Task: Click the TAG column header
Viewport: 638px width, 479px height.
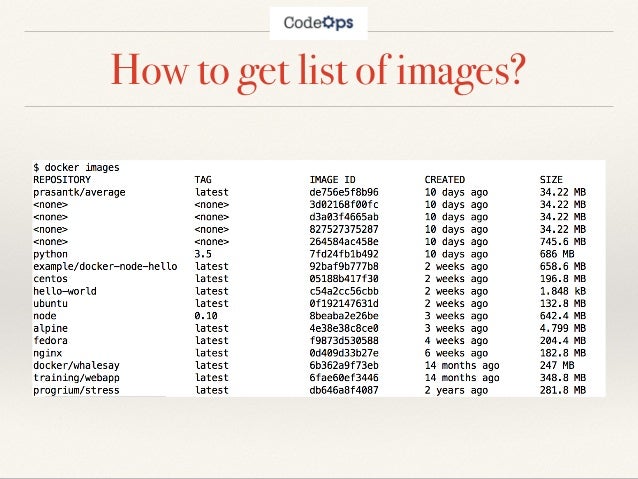Action: (203, 179)
